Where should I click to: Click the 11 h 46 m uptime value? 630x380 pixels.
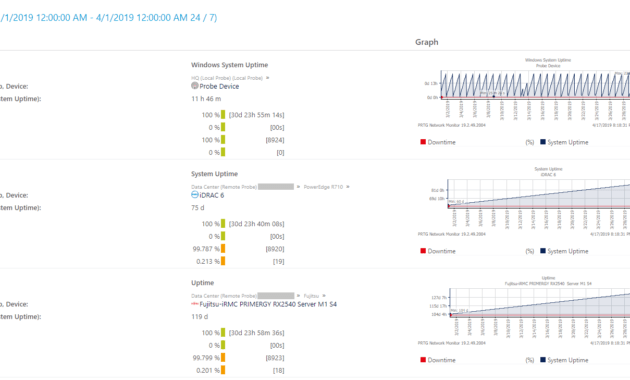point(206,99)
